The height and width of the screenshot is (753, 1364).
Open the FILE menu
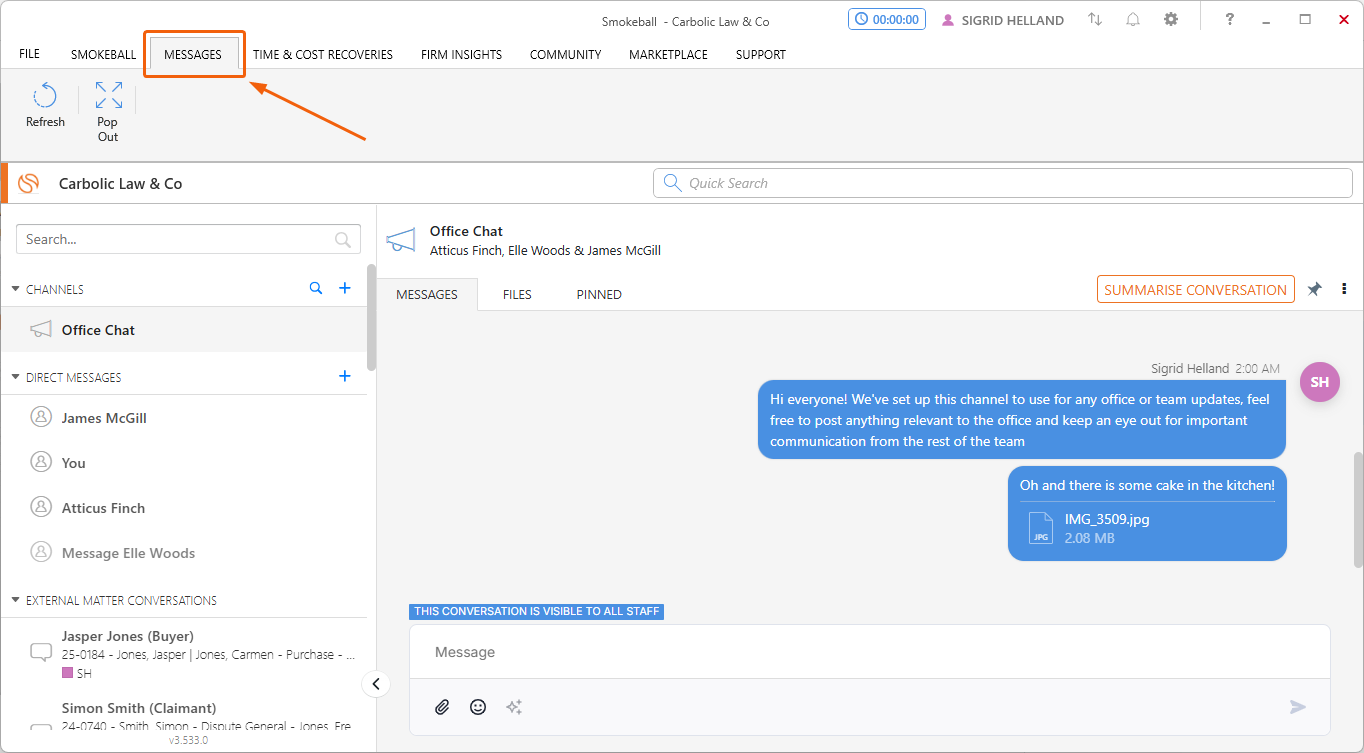pos(29,54)
